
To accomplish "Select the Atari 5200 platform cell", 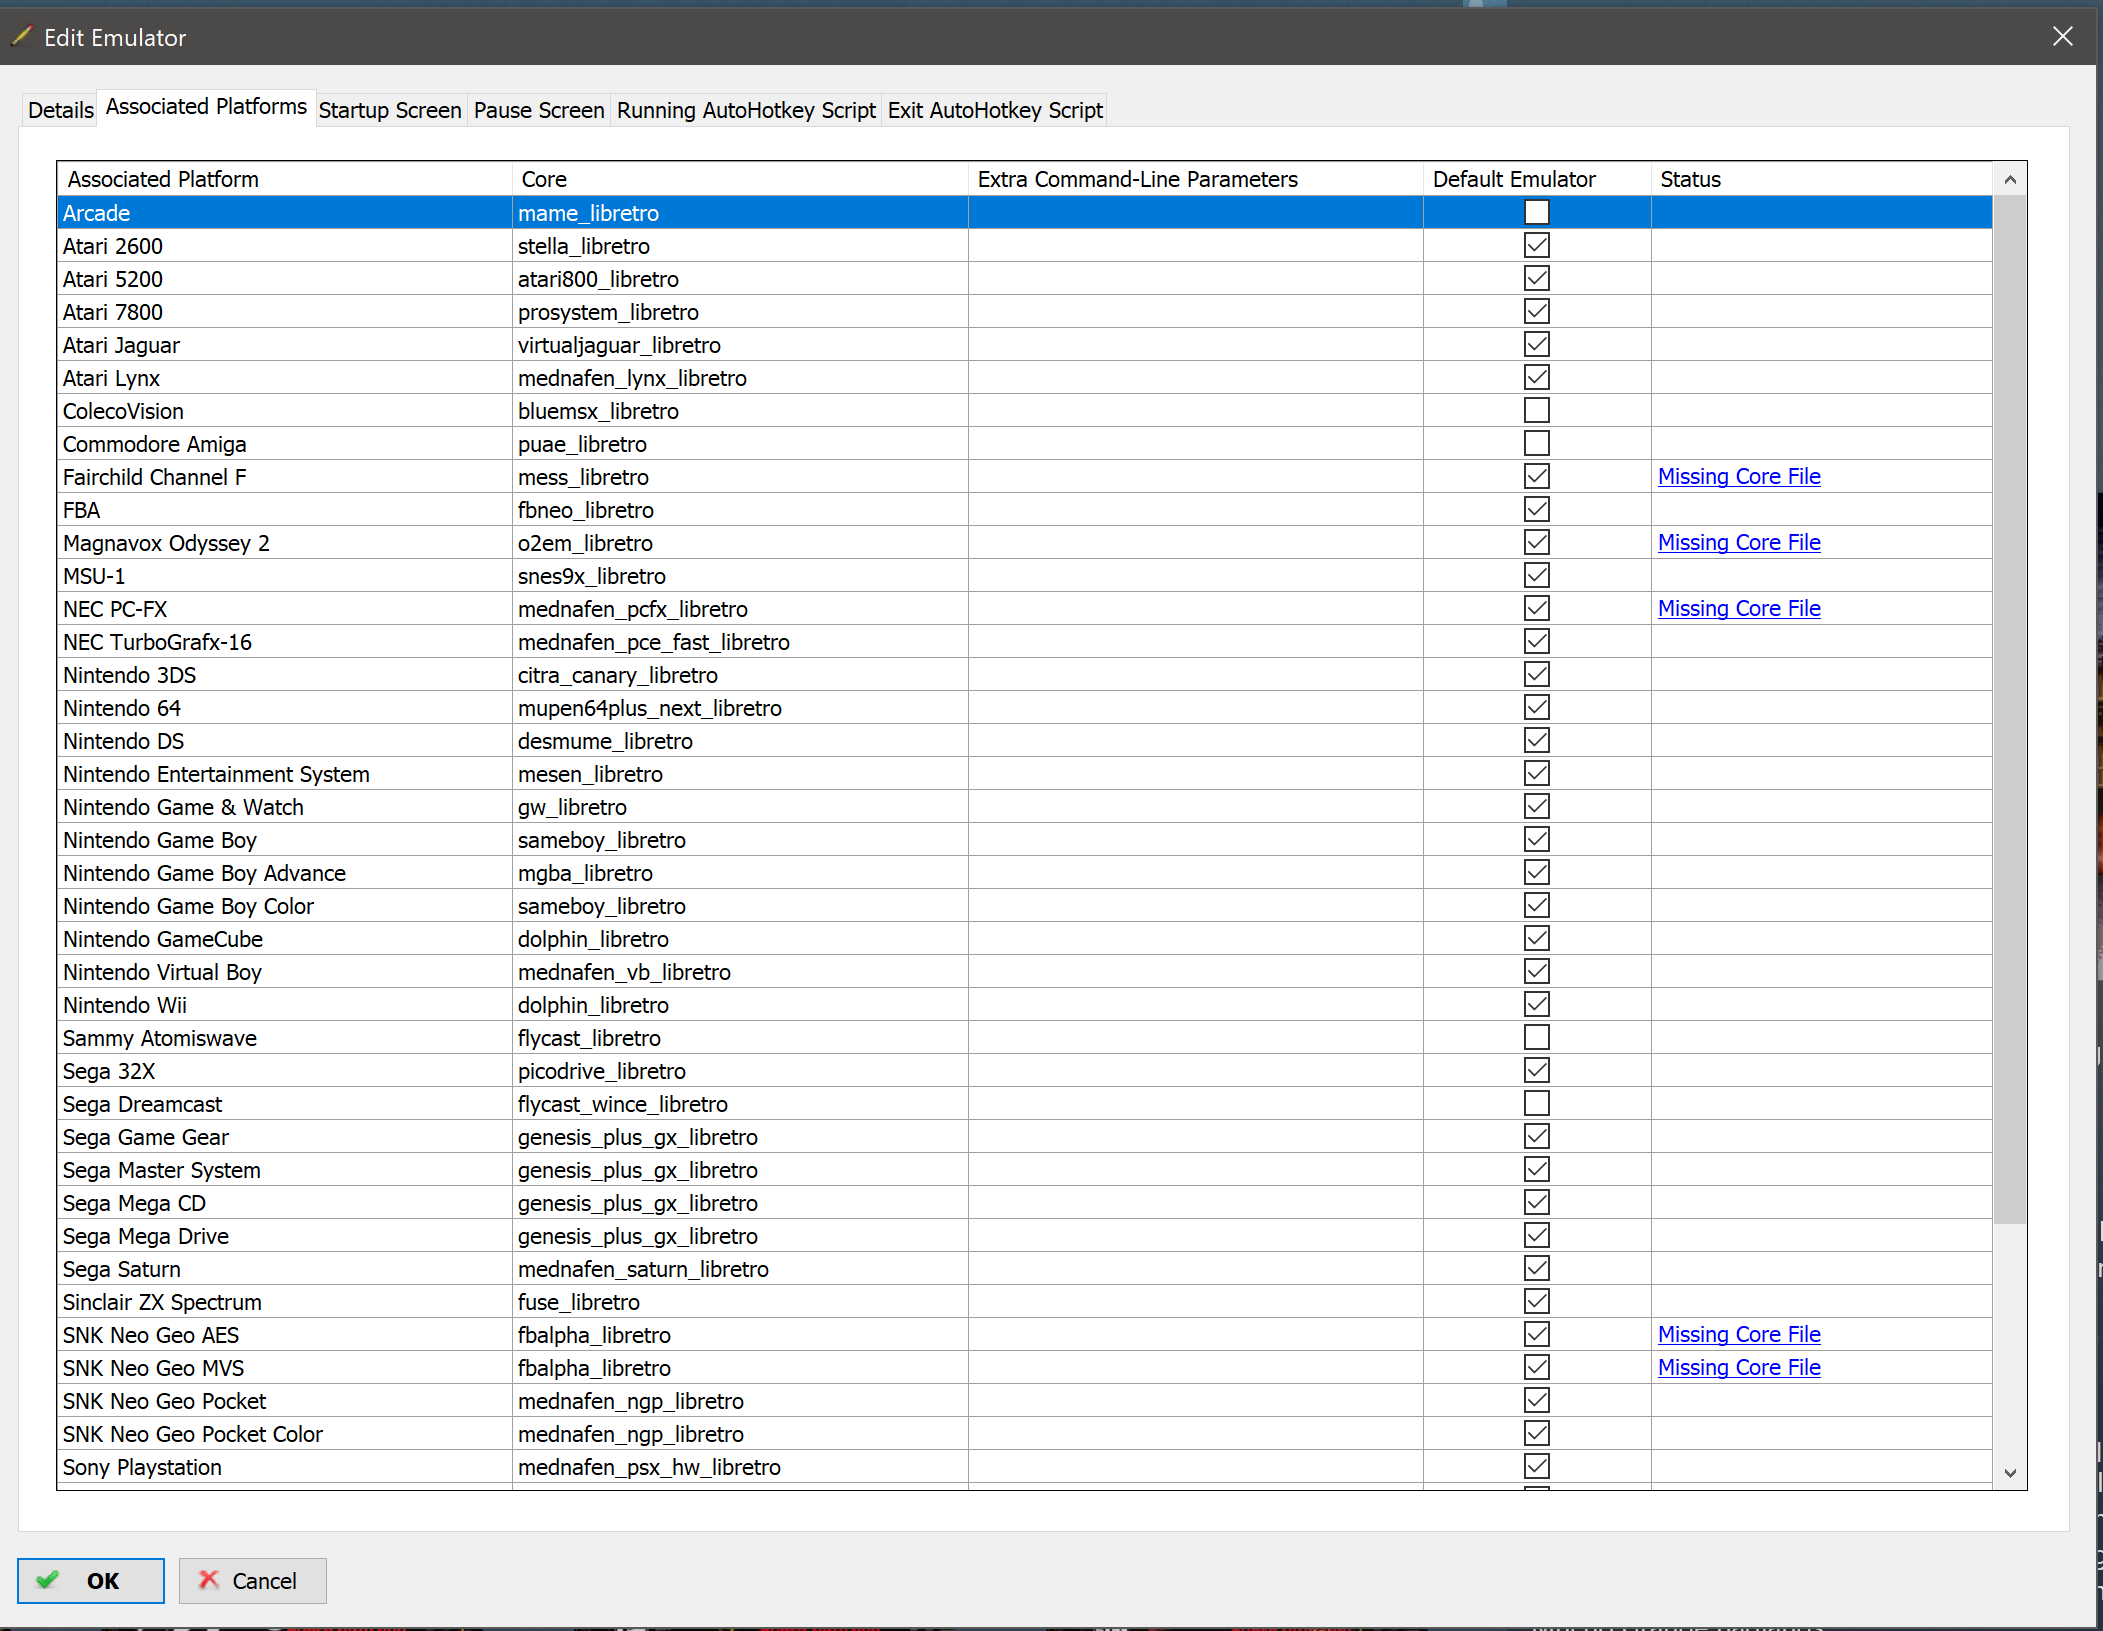I will coord(285,278).
